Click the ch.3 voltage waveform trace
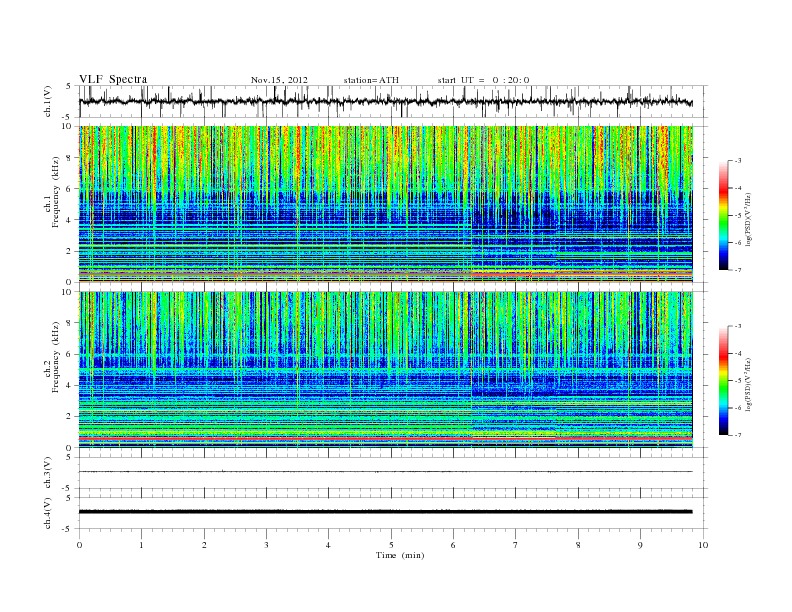Viewport: 792px width, 612px height. coord(386,472)
